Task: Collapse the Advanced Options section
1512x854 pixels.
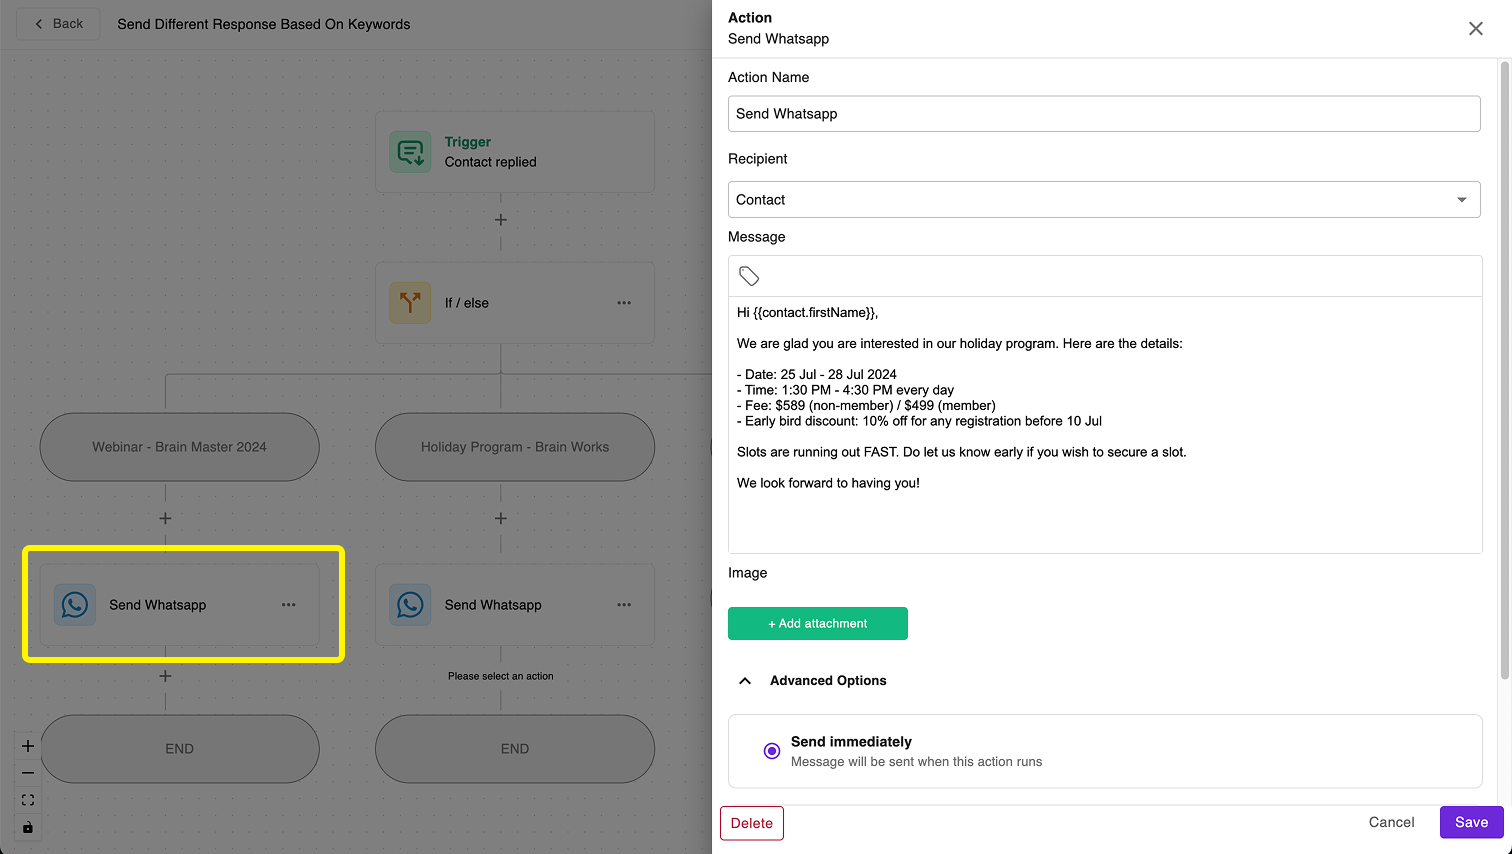Action: click(x=744, y=680)
